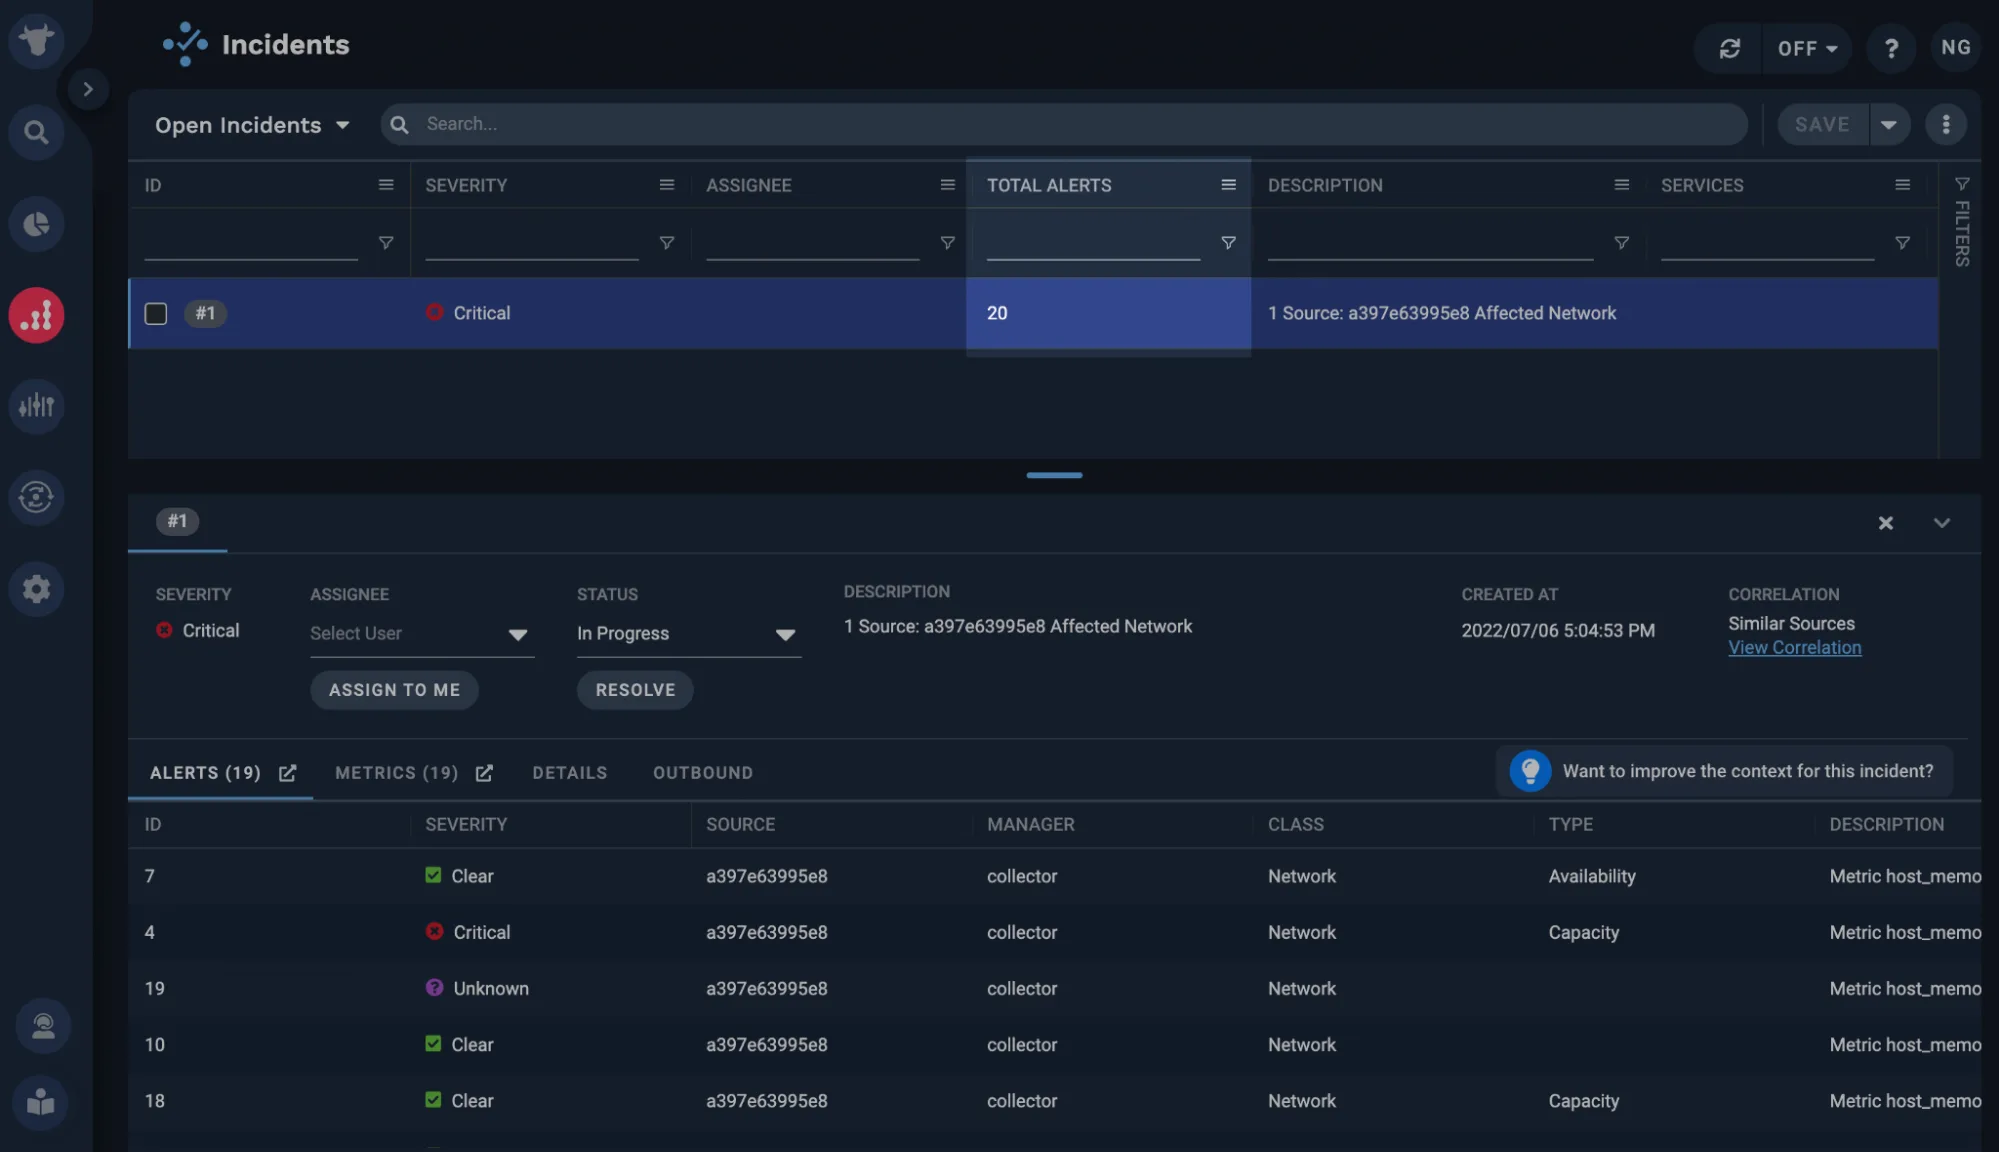Click the Services column filter funnel
Image resolution: width=1999 pixels, height=1152 pixels.
(1903, 243)
